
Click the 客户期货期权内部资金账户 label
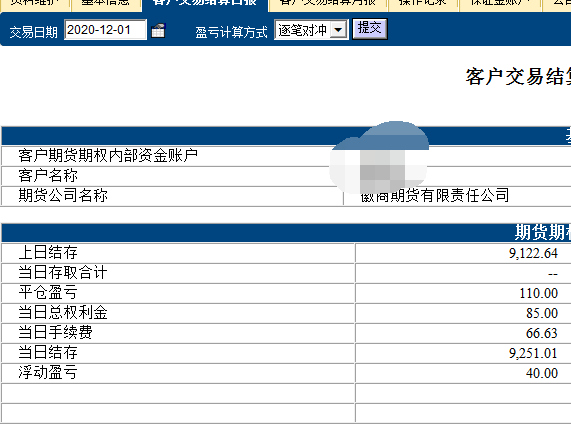(108, 156)
